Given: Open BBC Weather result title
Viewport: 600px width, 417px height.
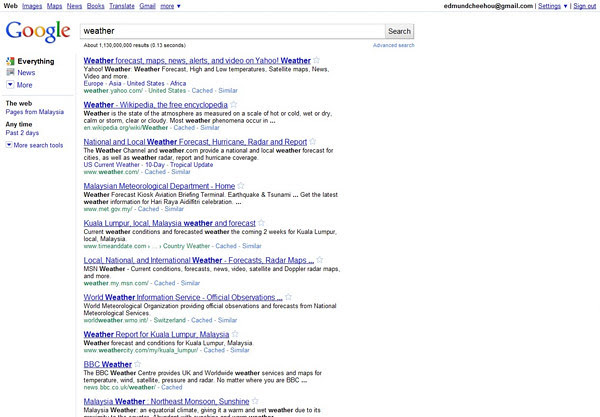Looking at the screenshot, I should coord(108,364).
